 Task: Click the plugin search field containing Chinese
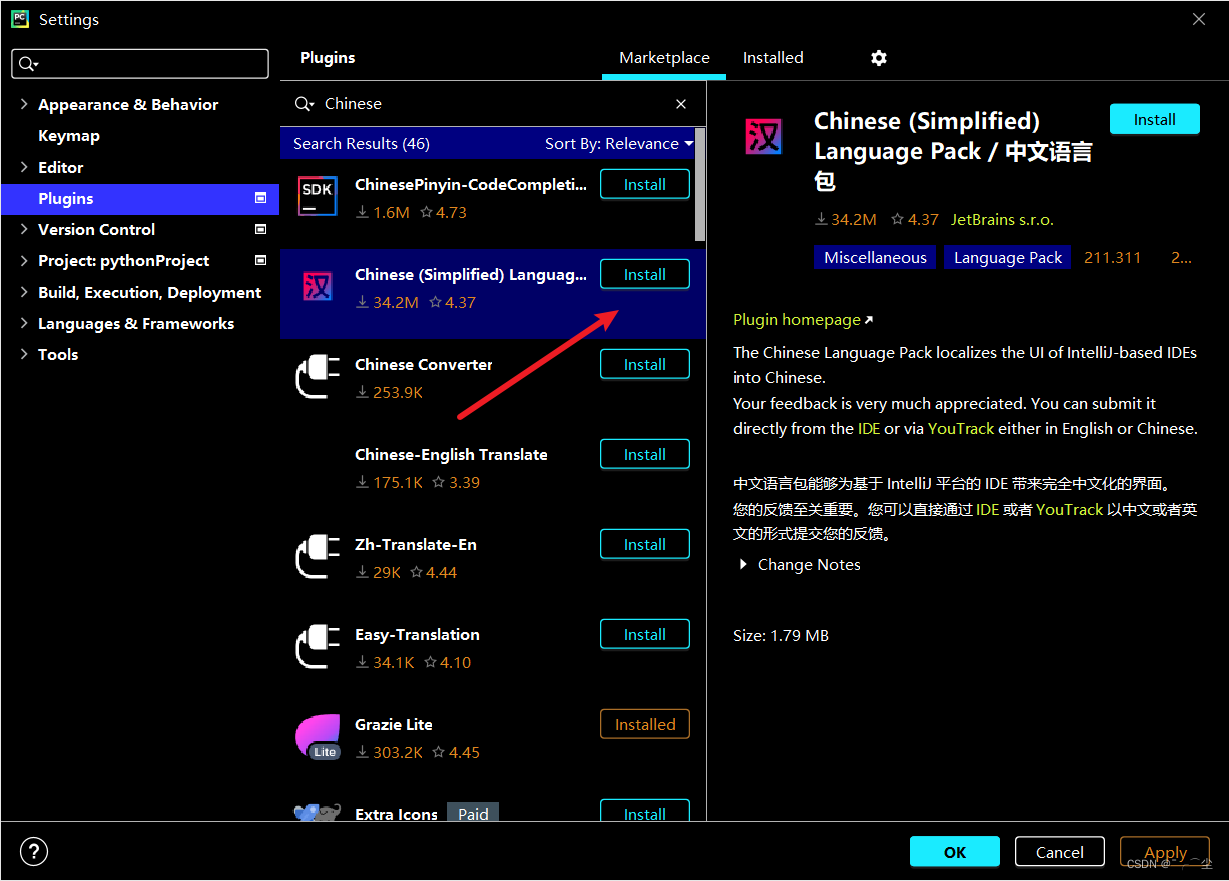tap(495, 104)
